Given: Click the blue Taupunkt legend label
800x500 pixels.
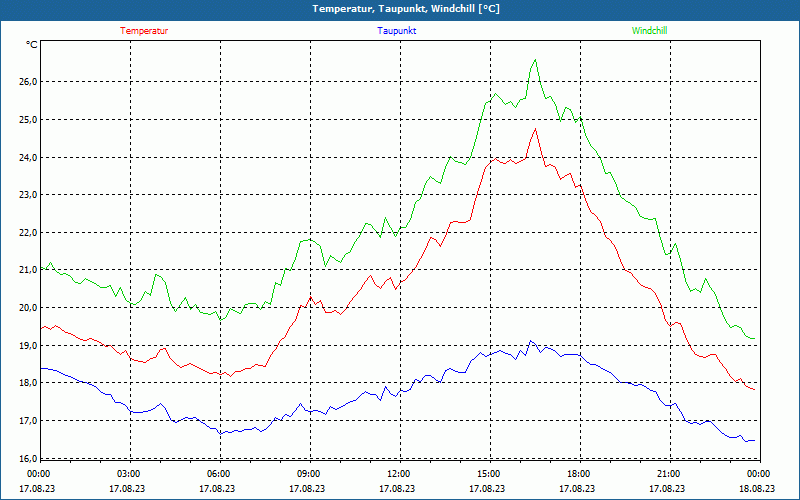Looking at the screenshot, I should click(397, 30).
